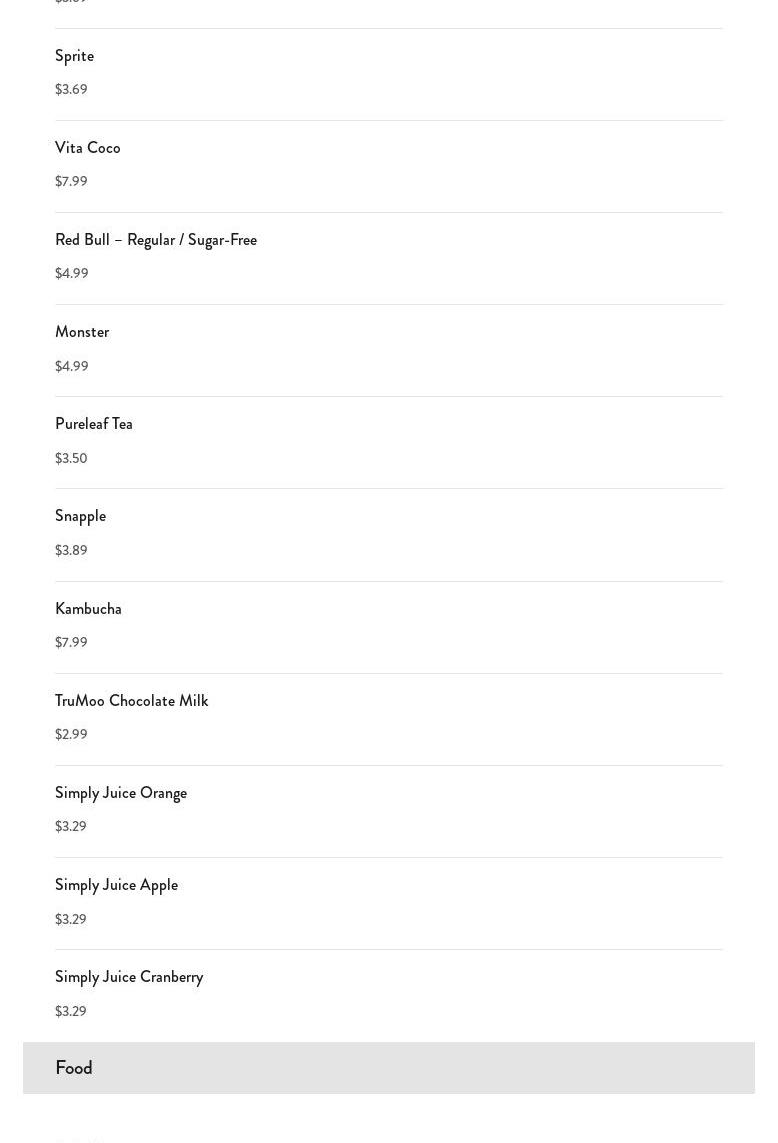Click the $3.69 Sprite price
The image size is (778, 1143).
tap(71, 89)
